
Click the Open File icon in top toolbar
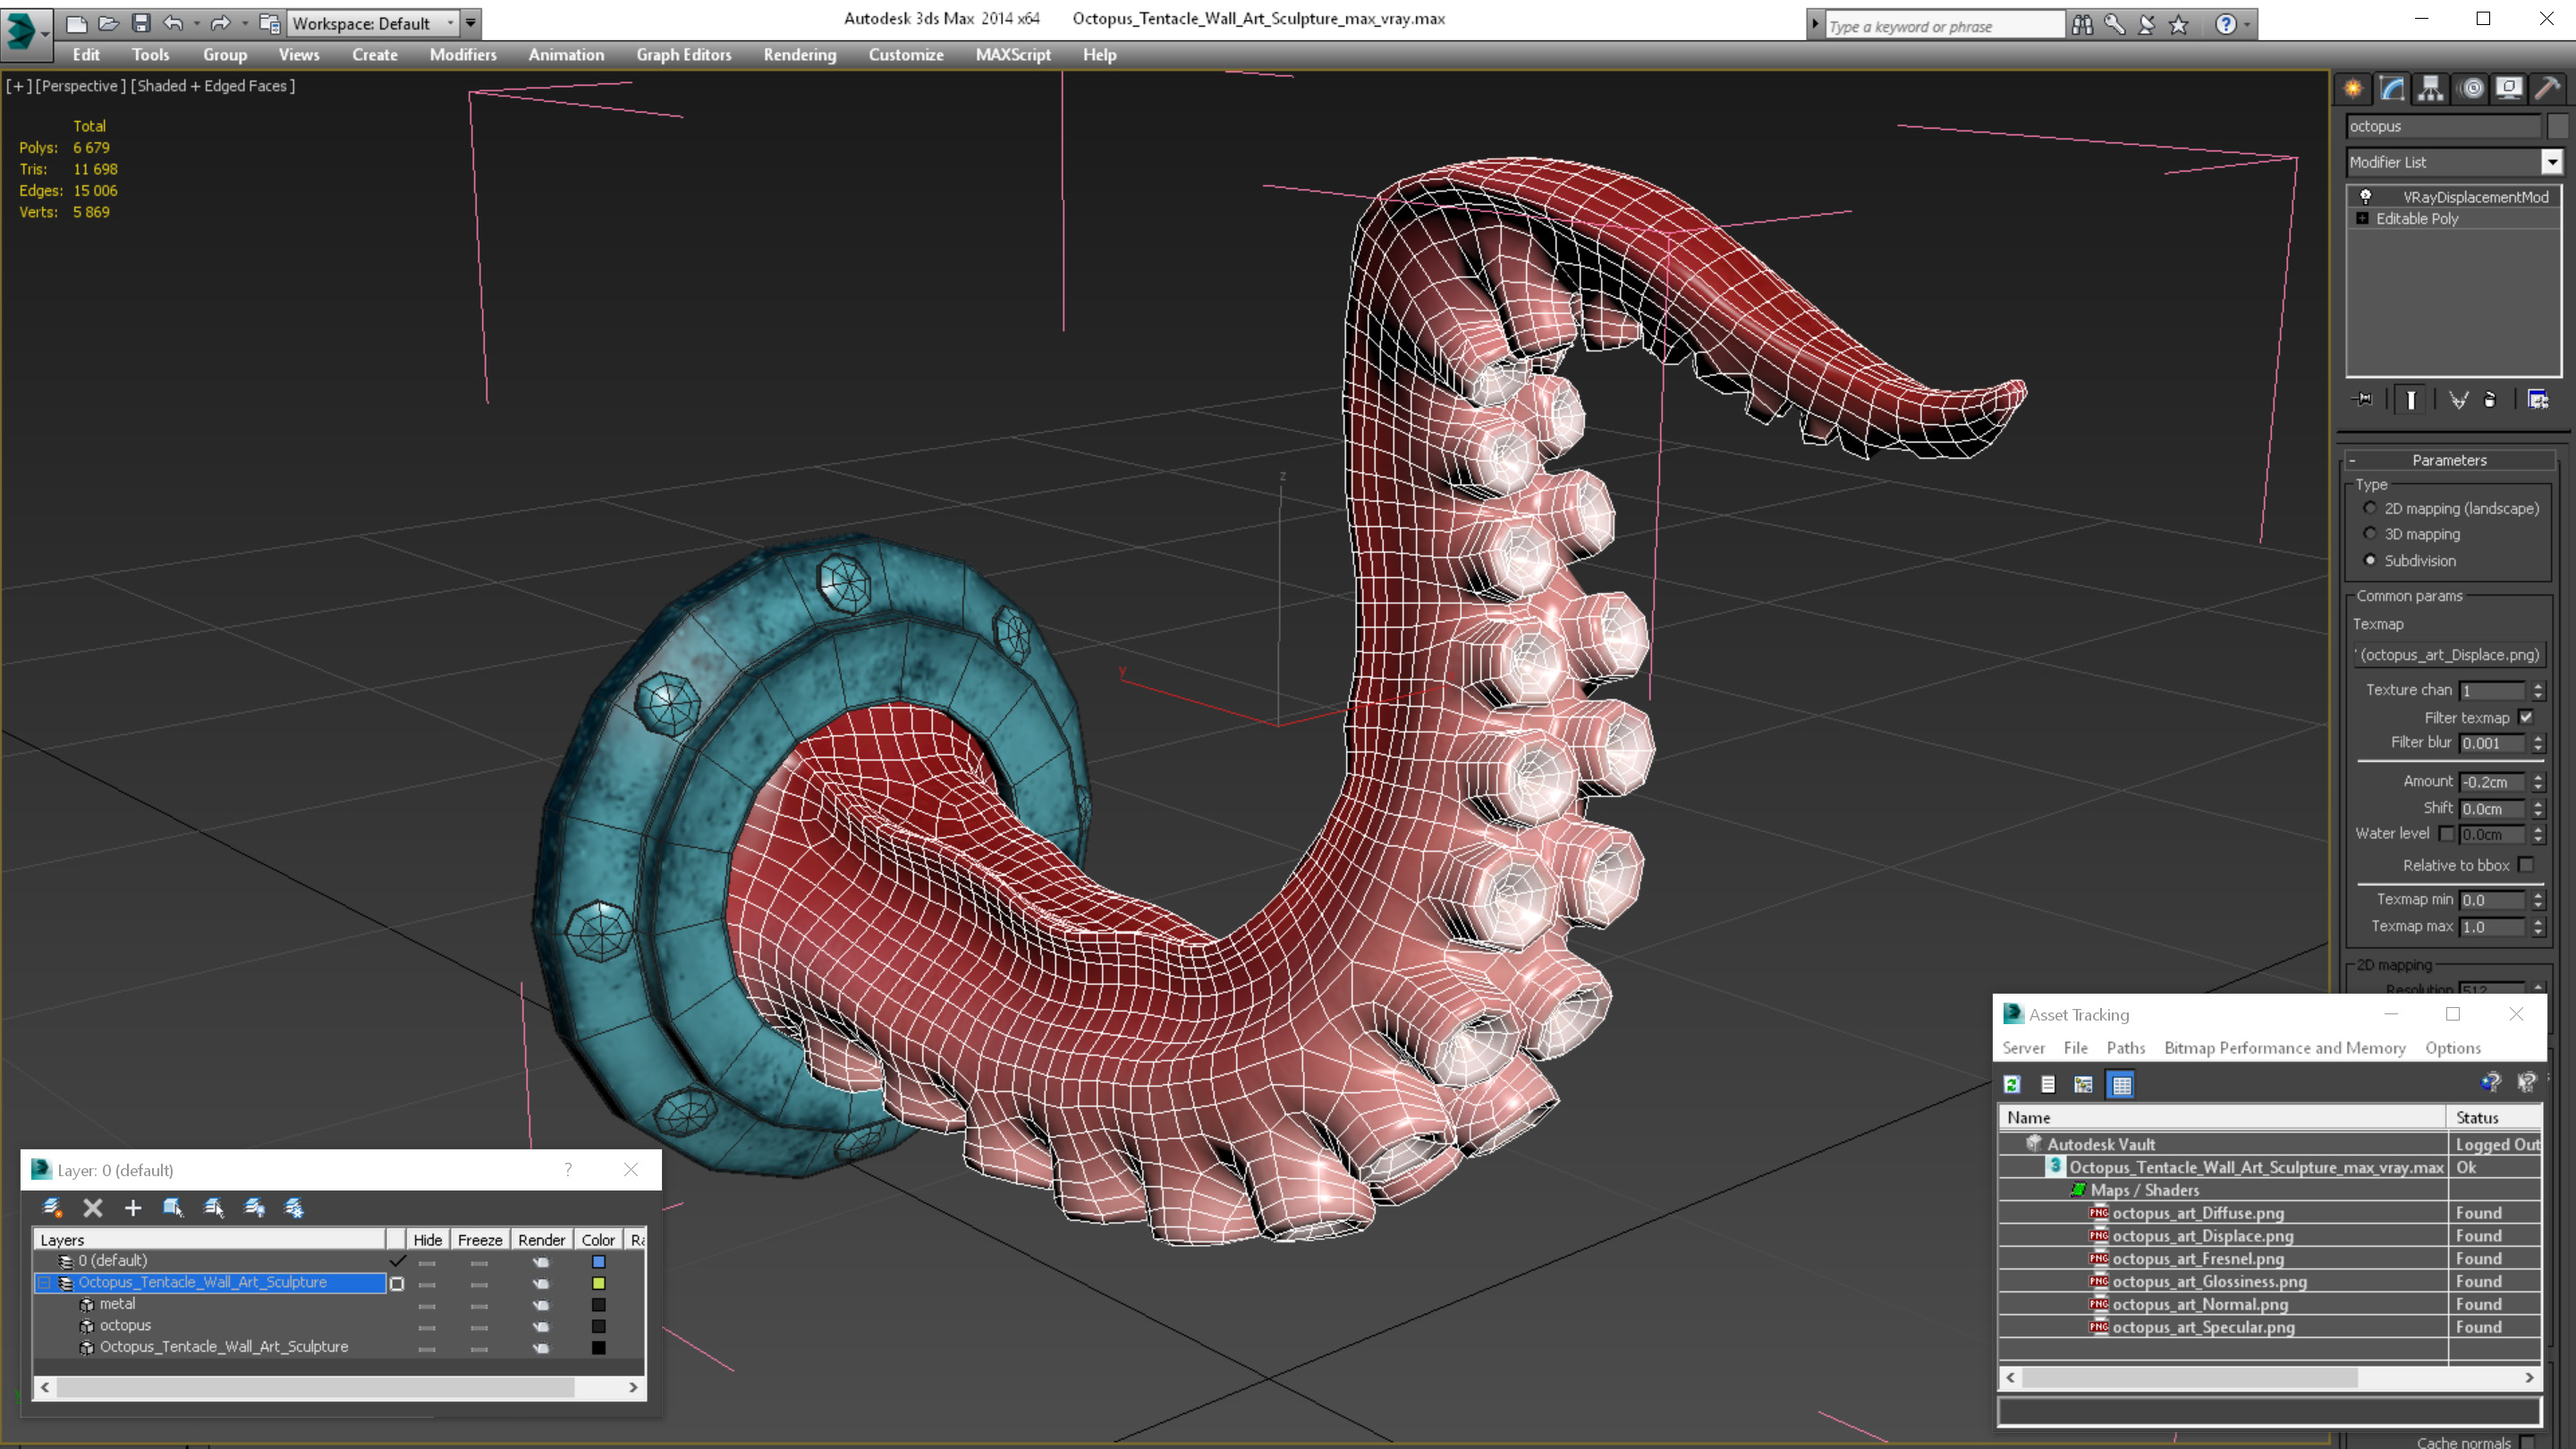click(x=108, y=23)
